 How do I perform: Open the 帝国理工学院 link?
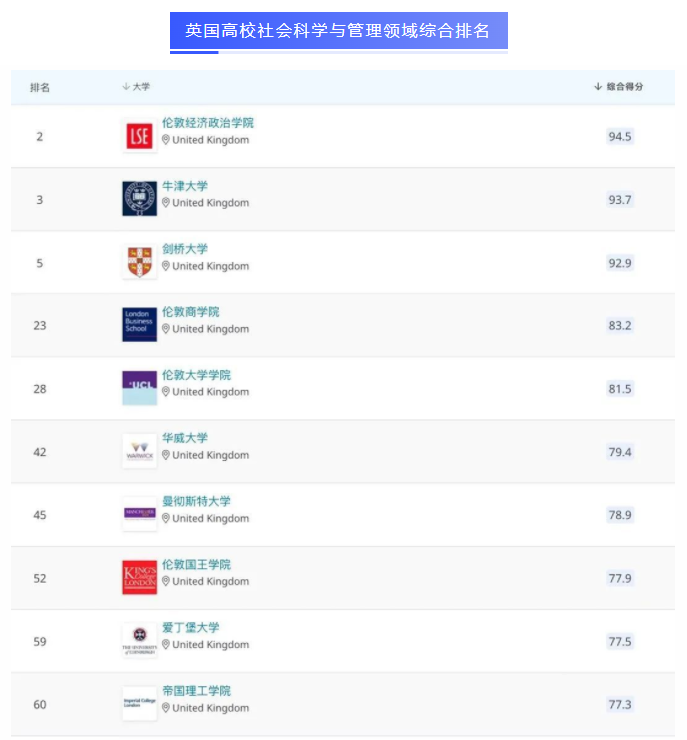point(196,690)
